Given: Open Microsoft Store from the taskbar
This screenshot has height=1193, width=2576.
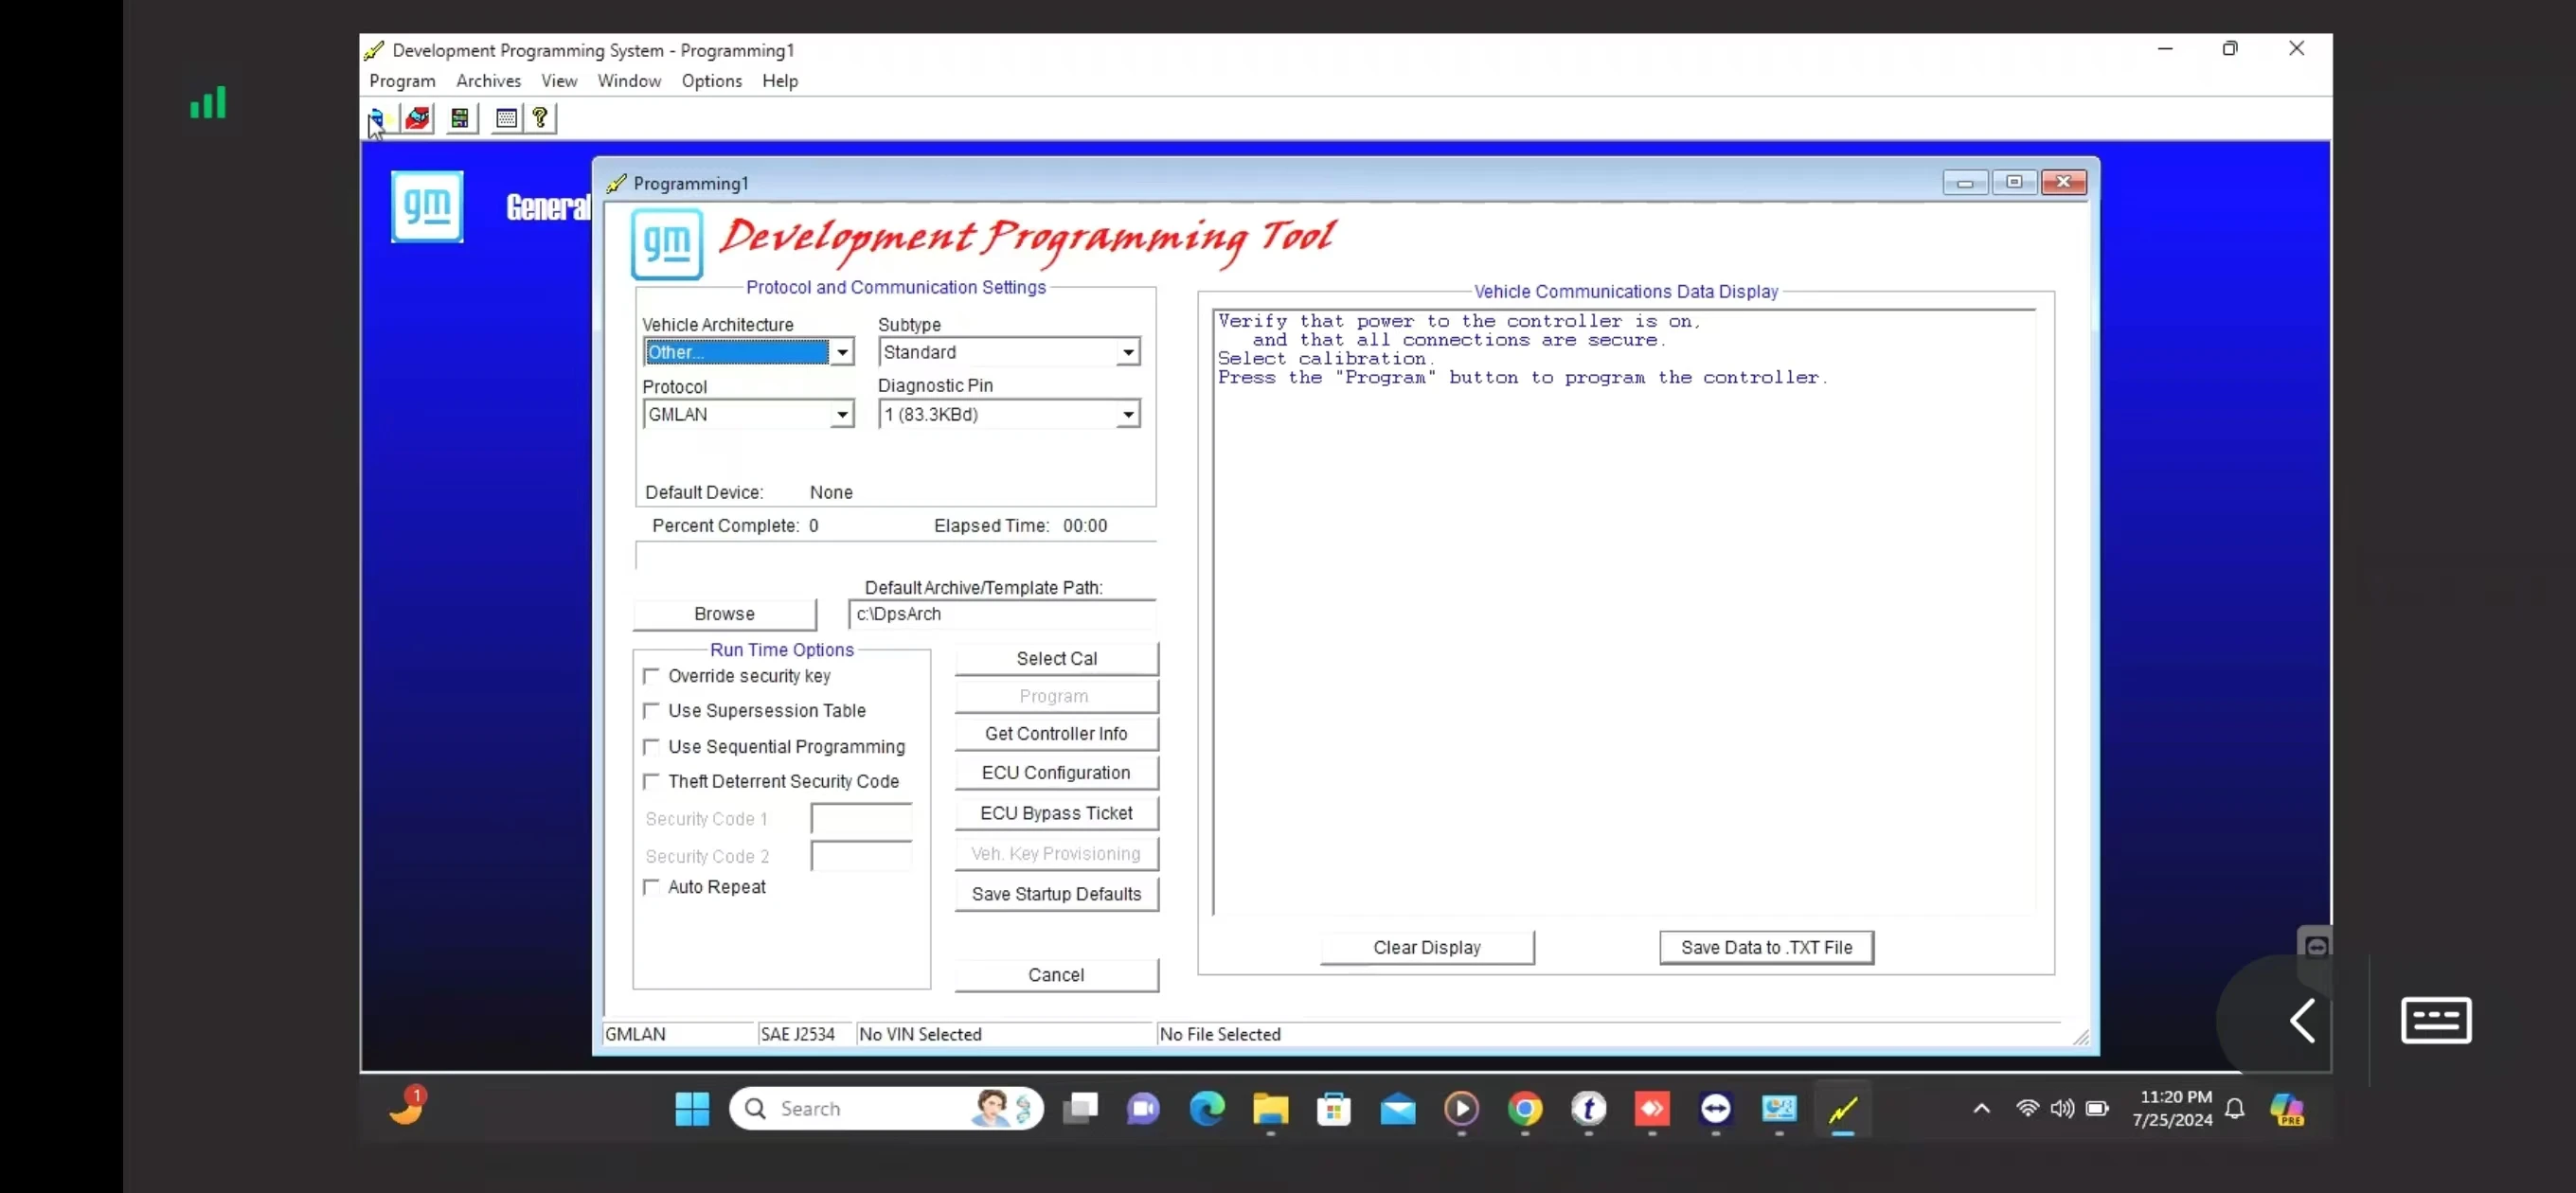Looking at the screenshot, I should pyautogui.click(x=1334, y=1108).
